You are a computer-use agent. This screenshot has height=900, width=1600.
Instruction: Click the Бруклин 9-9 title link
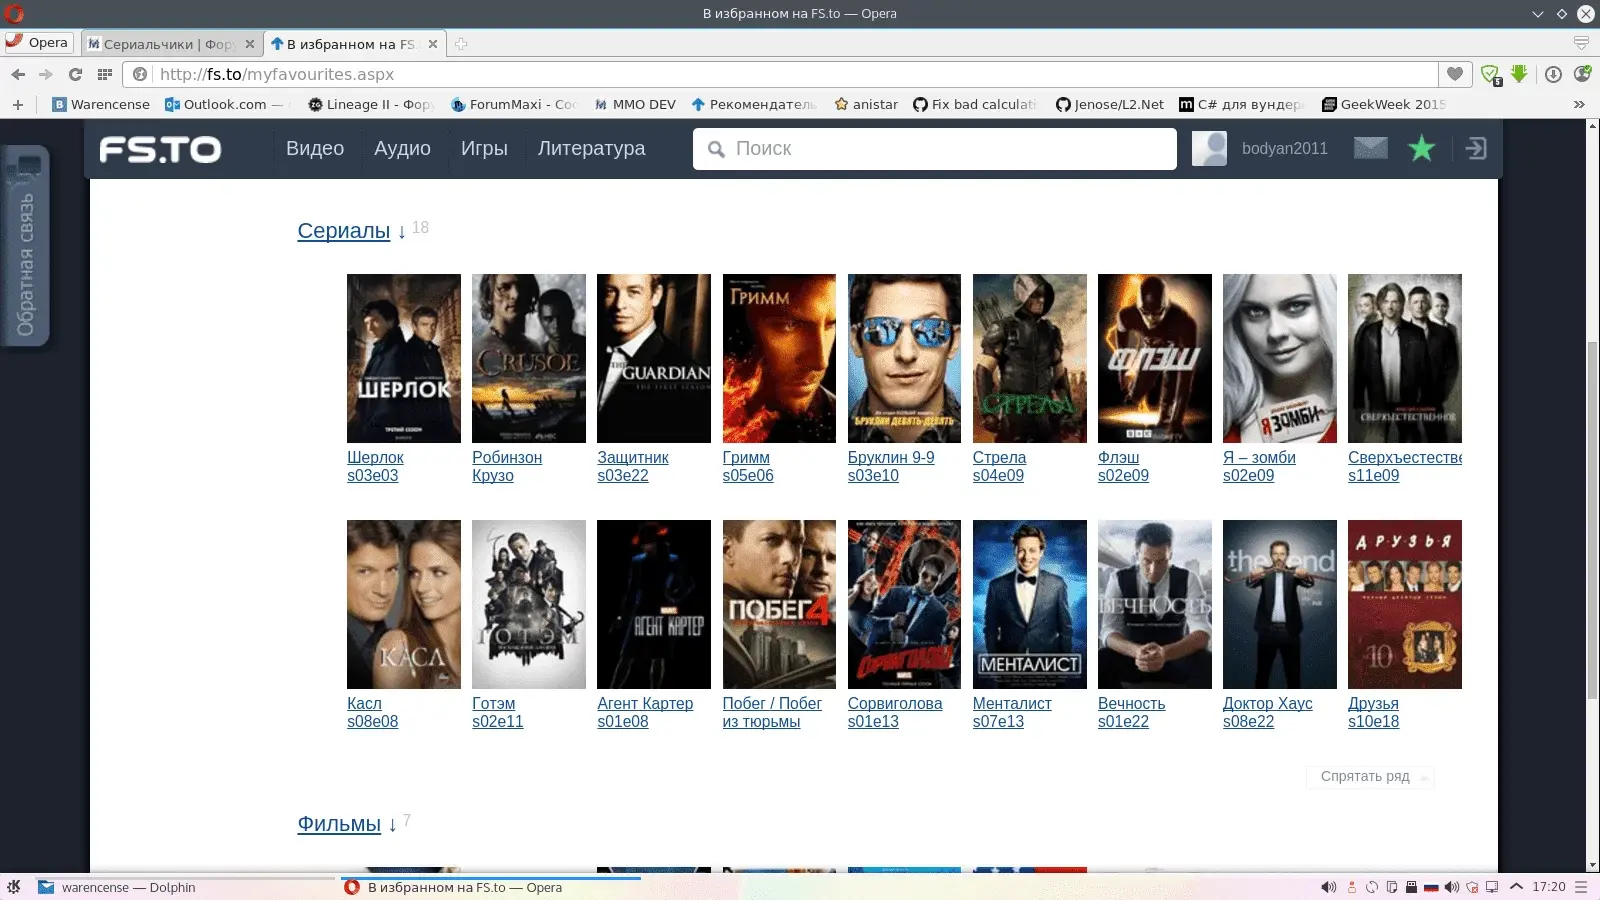click(x=891, y=457)
